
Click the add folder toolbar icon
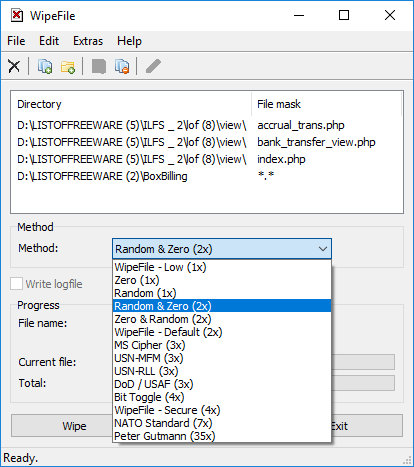click(x=68, y=66)
